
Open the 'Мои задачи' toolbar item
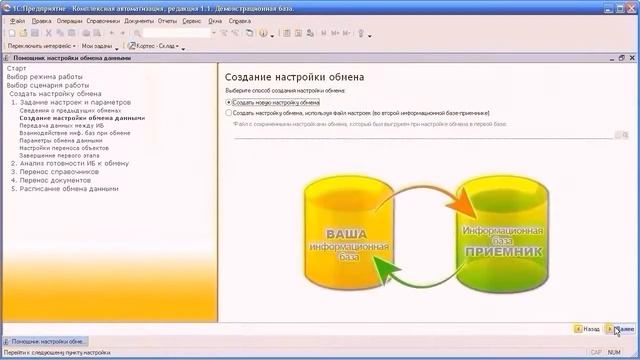tap(97, 46)
